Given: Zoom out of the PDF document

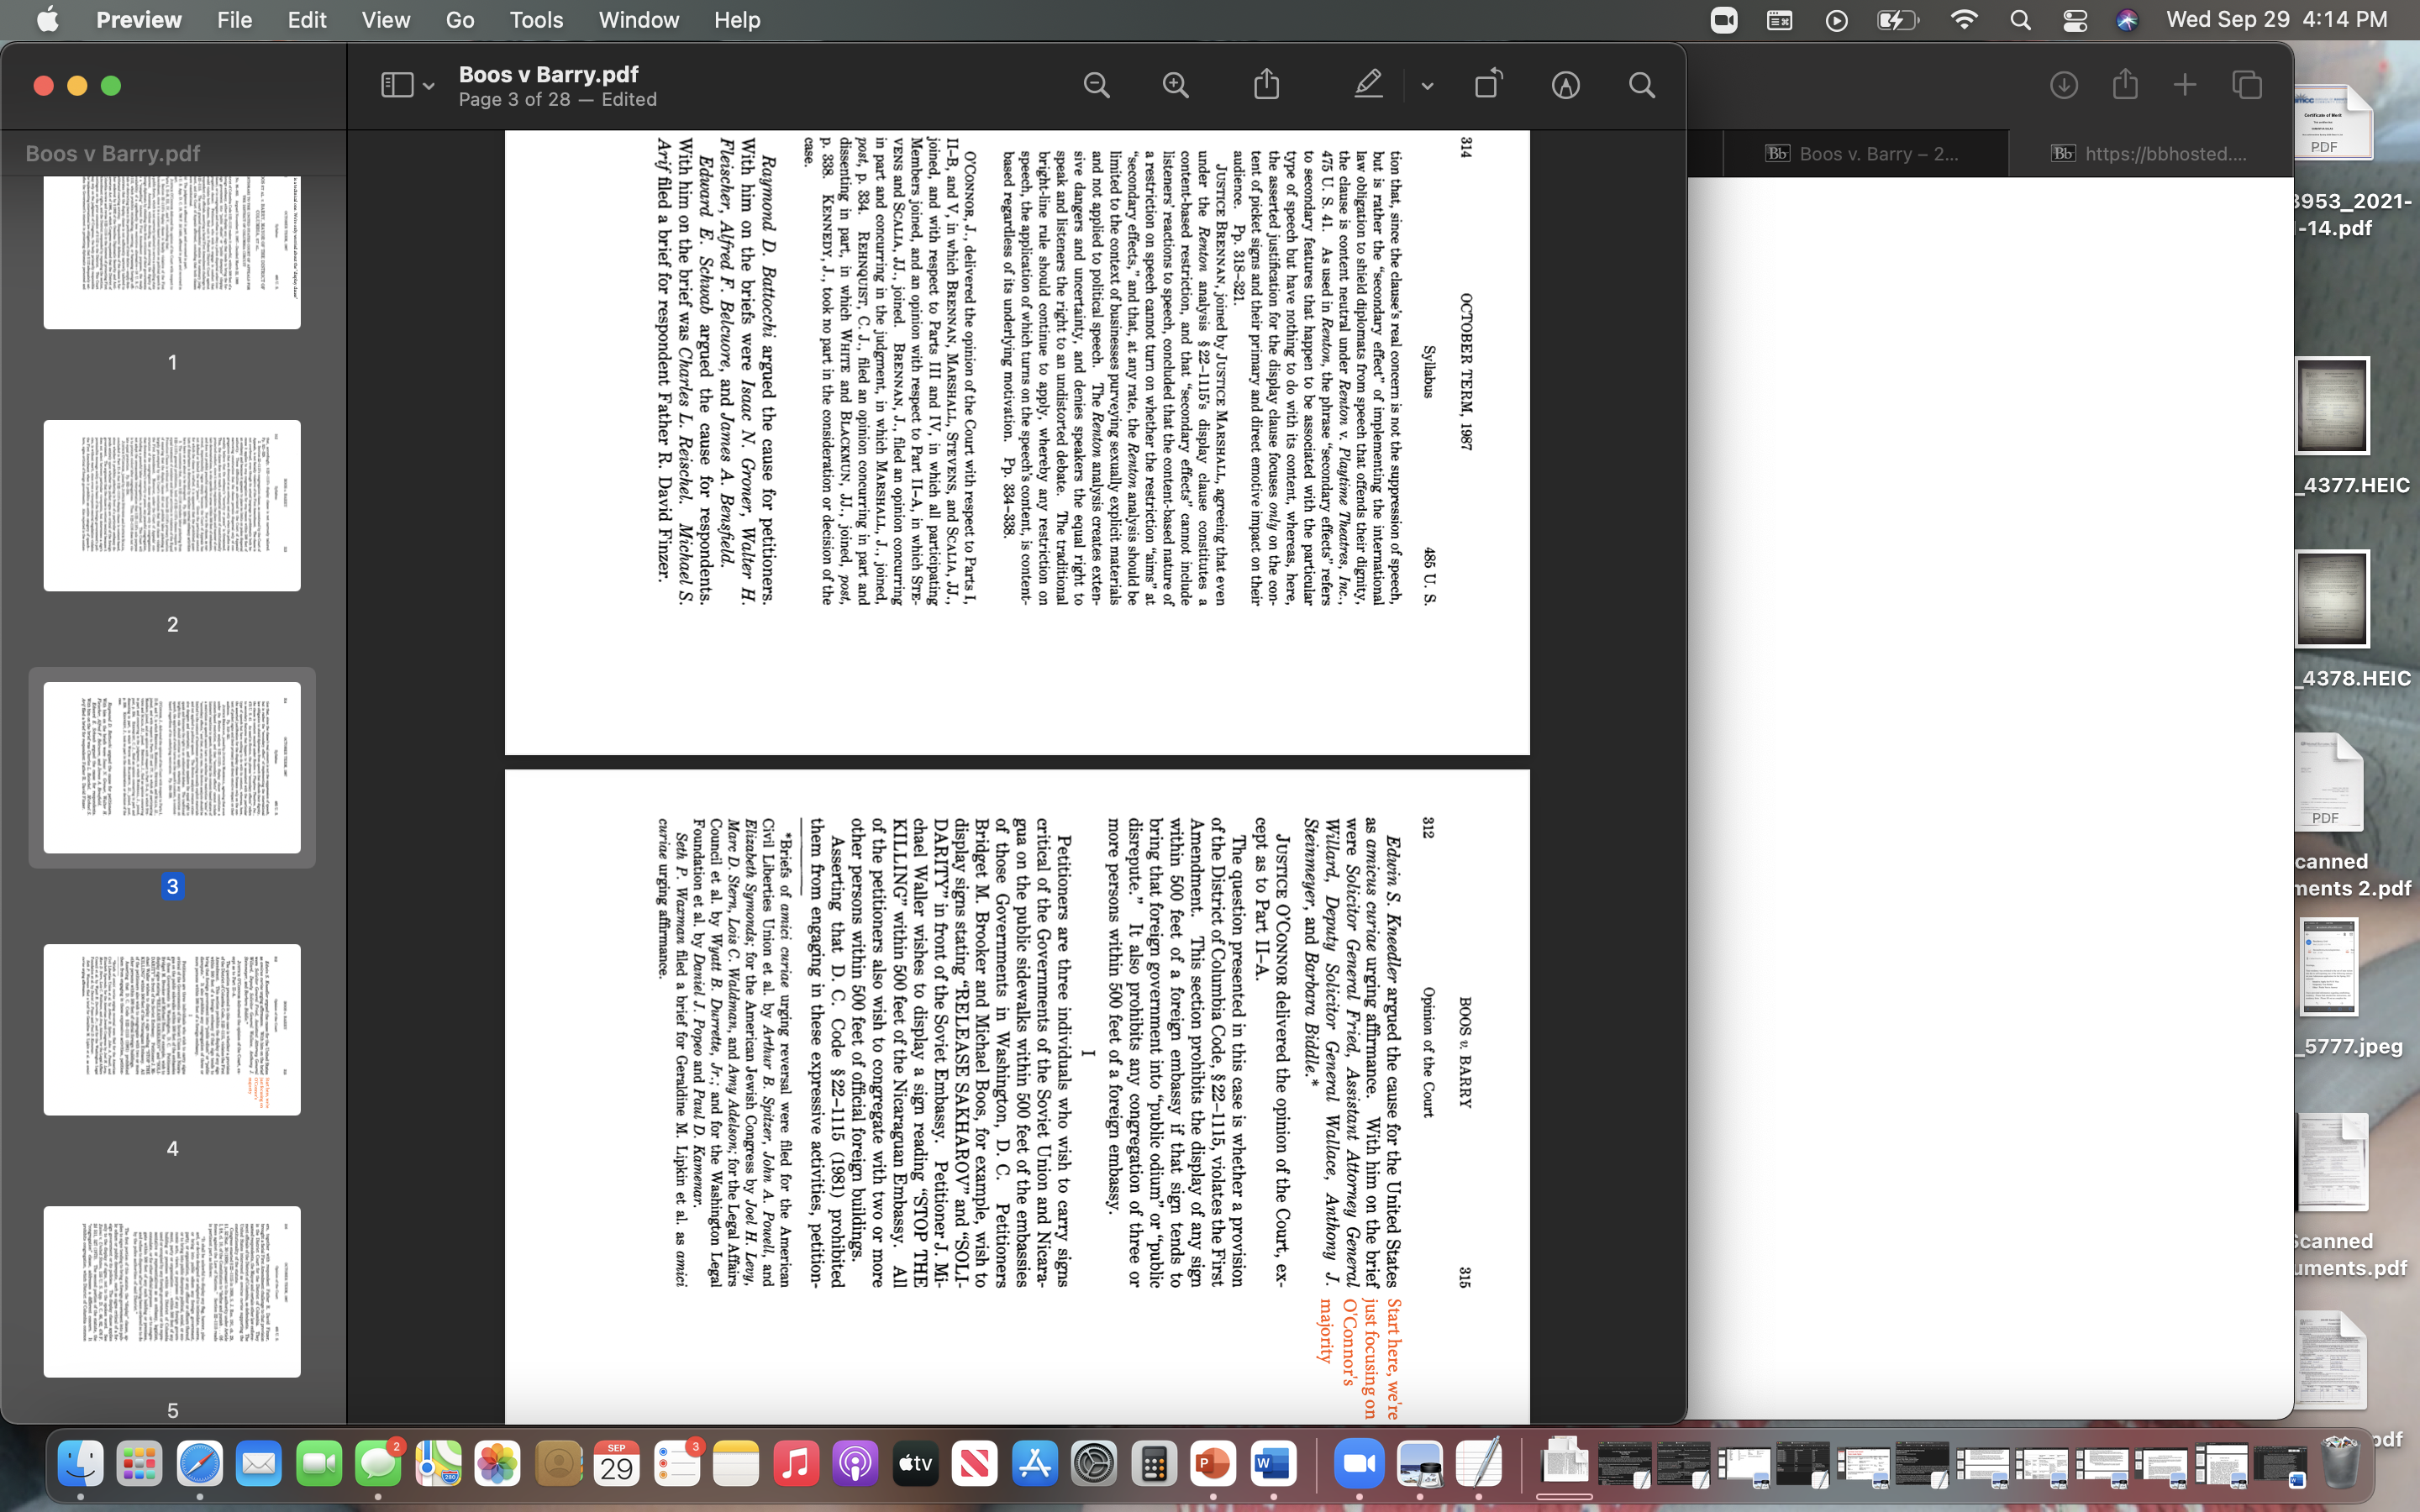Looking at the screenshot, I should point(1096,84).
